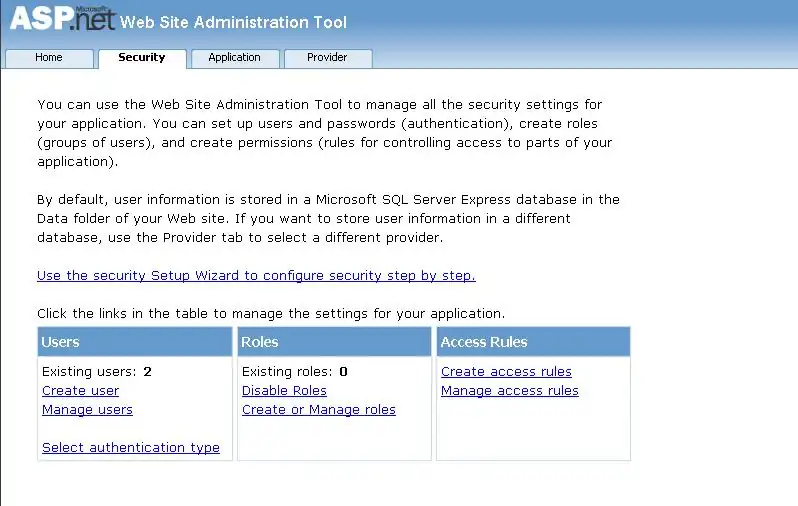Open Create or Manage roles
Viewport: 798px width, 506px height.
coord(319,410)
